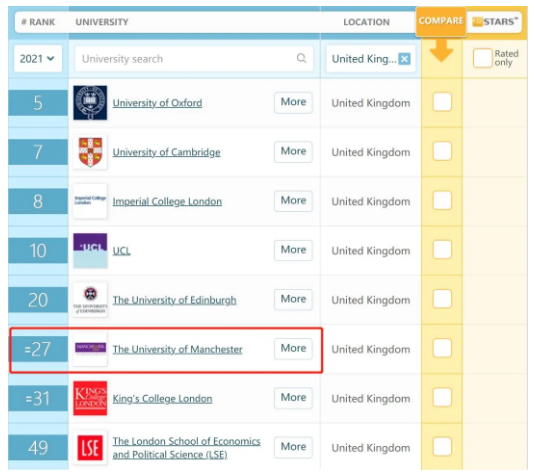537x475 pixels.
Task: Click the University of Oxford crest logo
Action: 90,103
